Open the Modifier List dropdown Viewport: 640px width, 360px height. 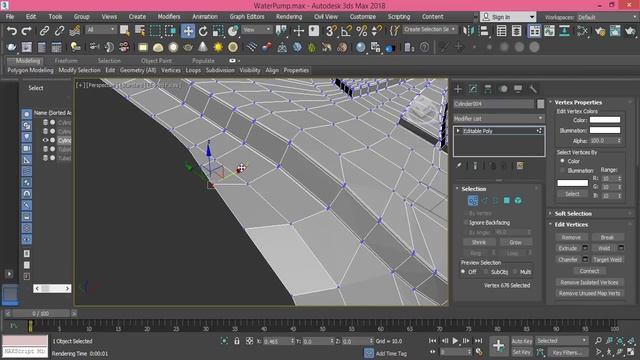498,118
